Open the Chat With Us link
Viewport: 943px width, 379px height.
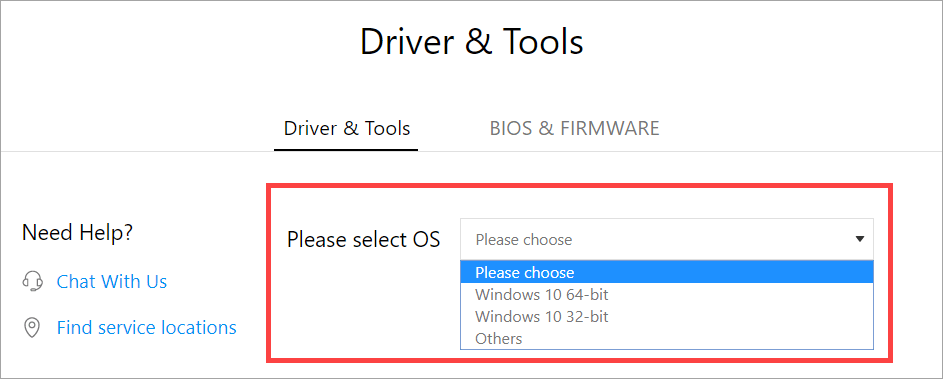point(112,281)
